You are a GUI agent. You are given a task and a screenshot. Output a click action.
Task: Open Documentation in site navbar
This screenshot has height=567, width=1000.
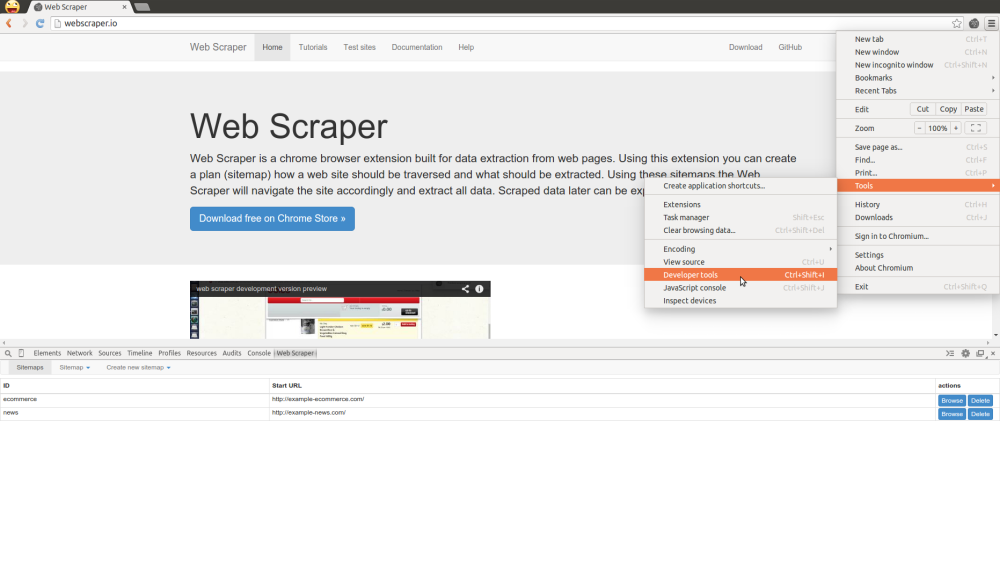tap(417, 47)
